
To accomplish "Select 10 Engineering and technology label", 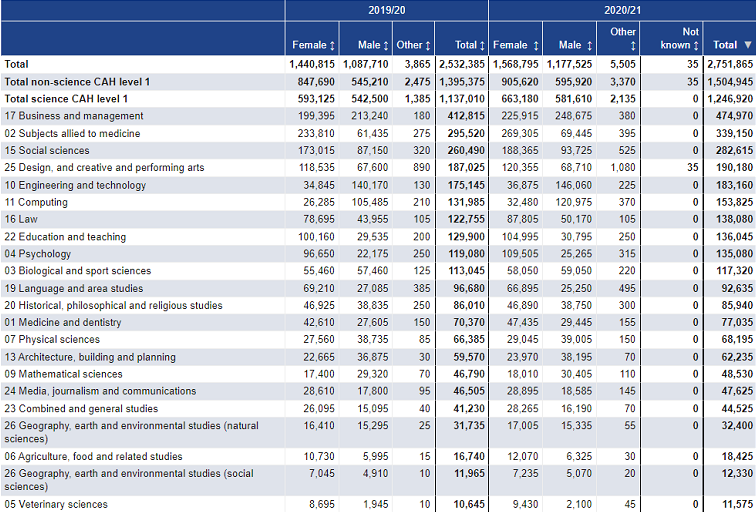I will [x=75, y=185].
